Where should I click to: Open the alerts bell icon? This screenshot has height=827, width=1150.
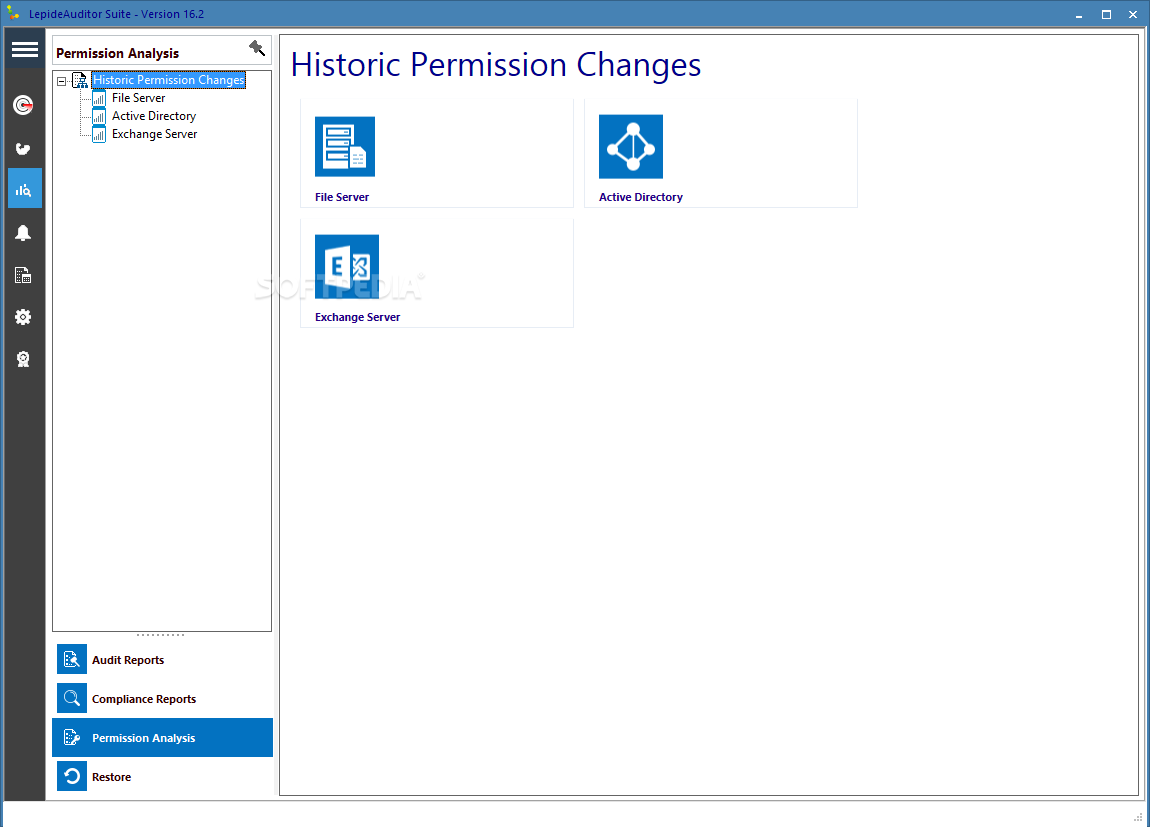tap(23, 232)
